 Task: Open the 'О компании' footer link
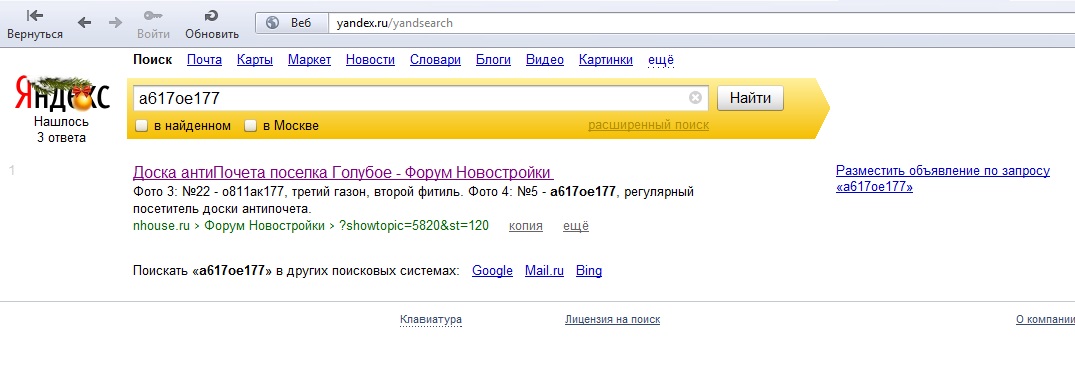[x=1045, y=320]
